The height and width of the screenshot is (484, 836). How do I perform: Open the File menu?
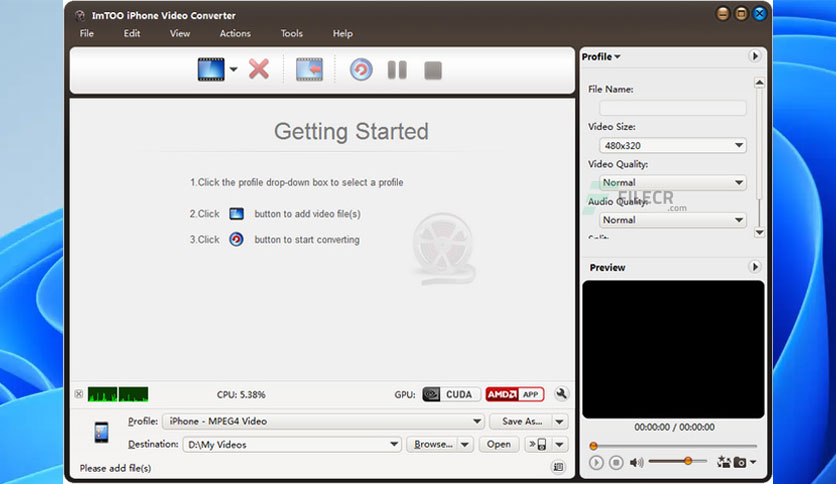point(87,33)
